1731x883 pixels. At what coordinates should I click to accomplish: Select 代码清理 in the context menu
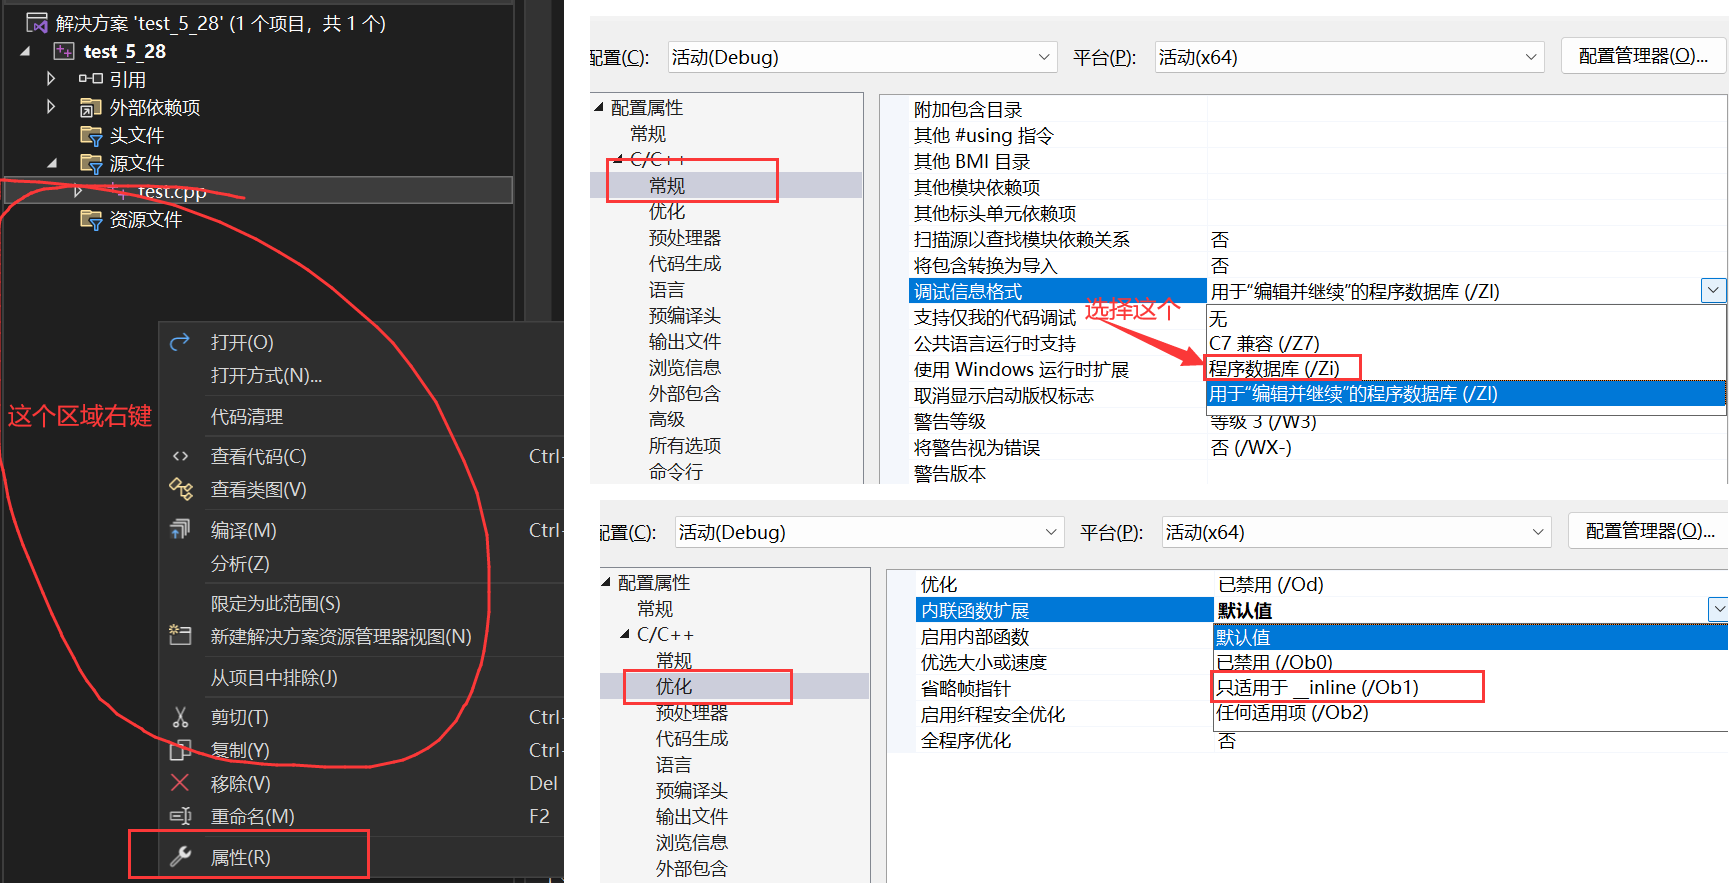point(247,416)
